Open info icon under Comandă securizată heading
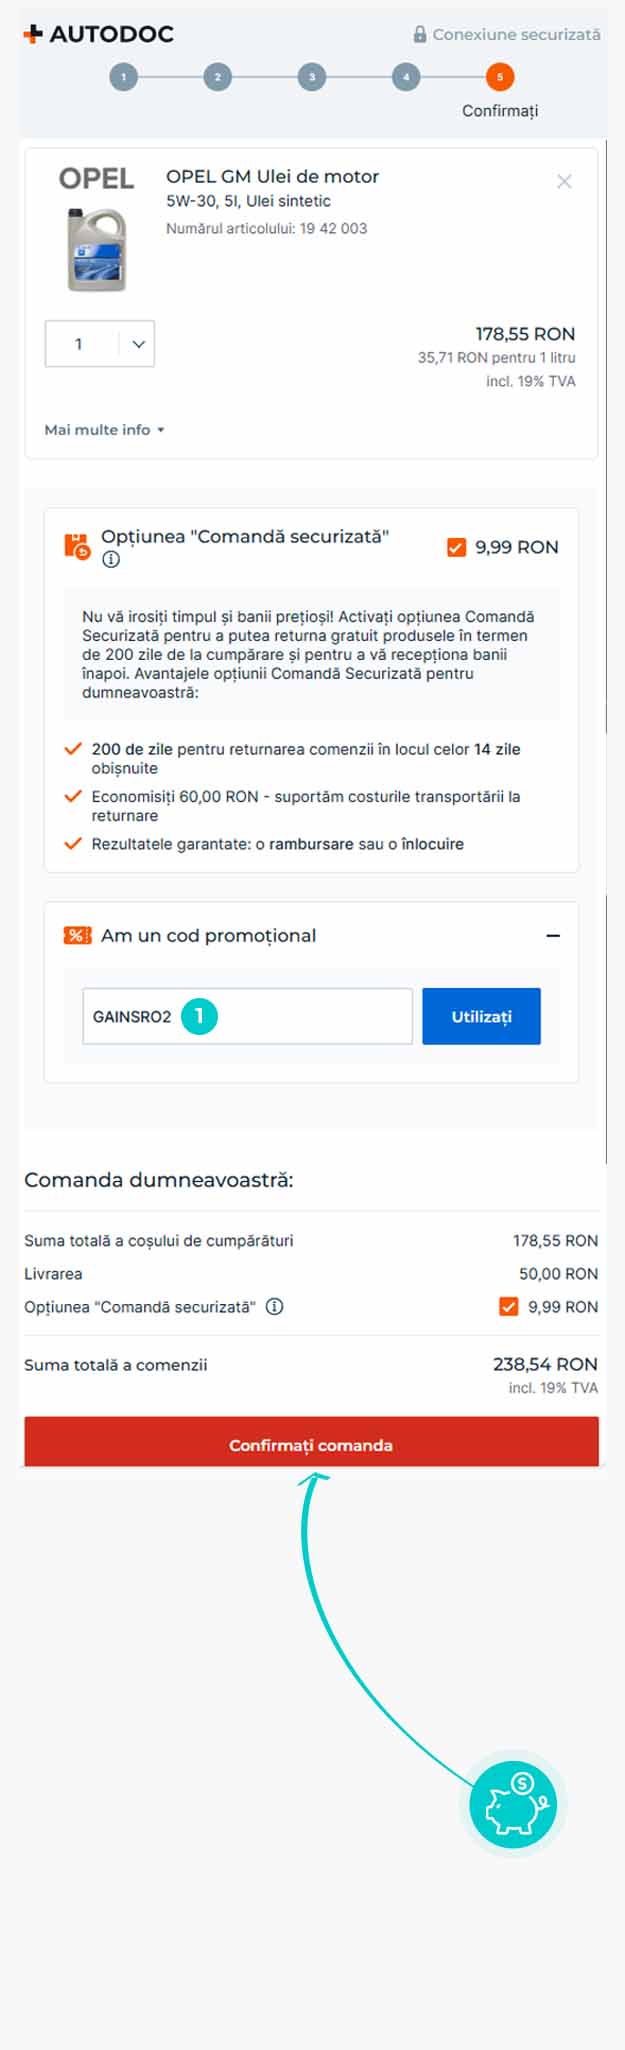 [x=111, y=560]
